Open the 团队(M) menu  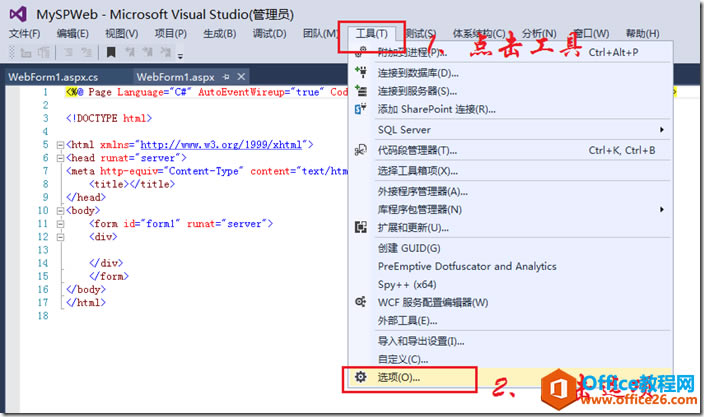click(x=320, y=34)
